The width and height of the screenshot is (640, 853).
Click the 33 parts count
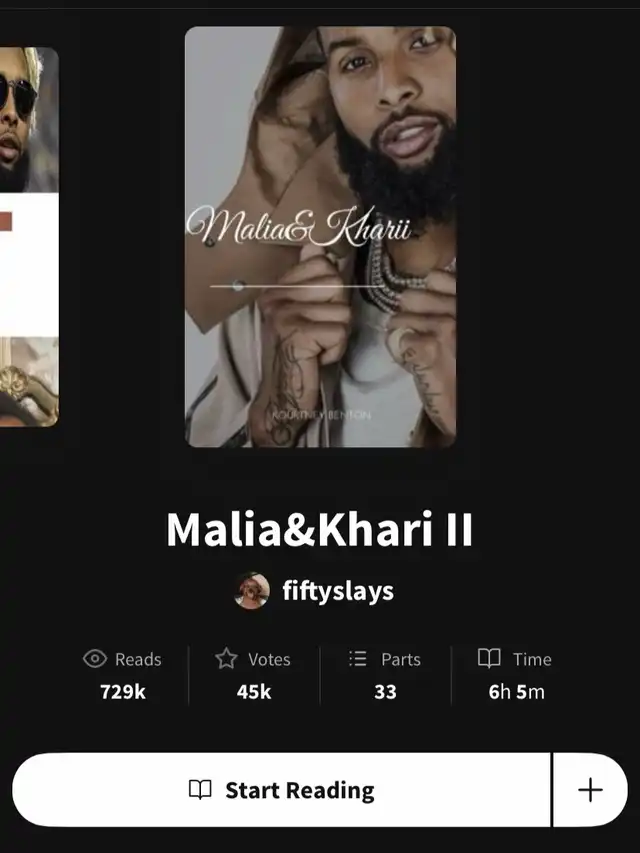385,692
